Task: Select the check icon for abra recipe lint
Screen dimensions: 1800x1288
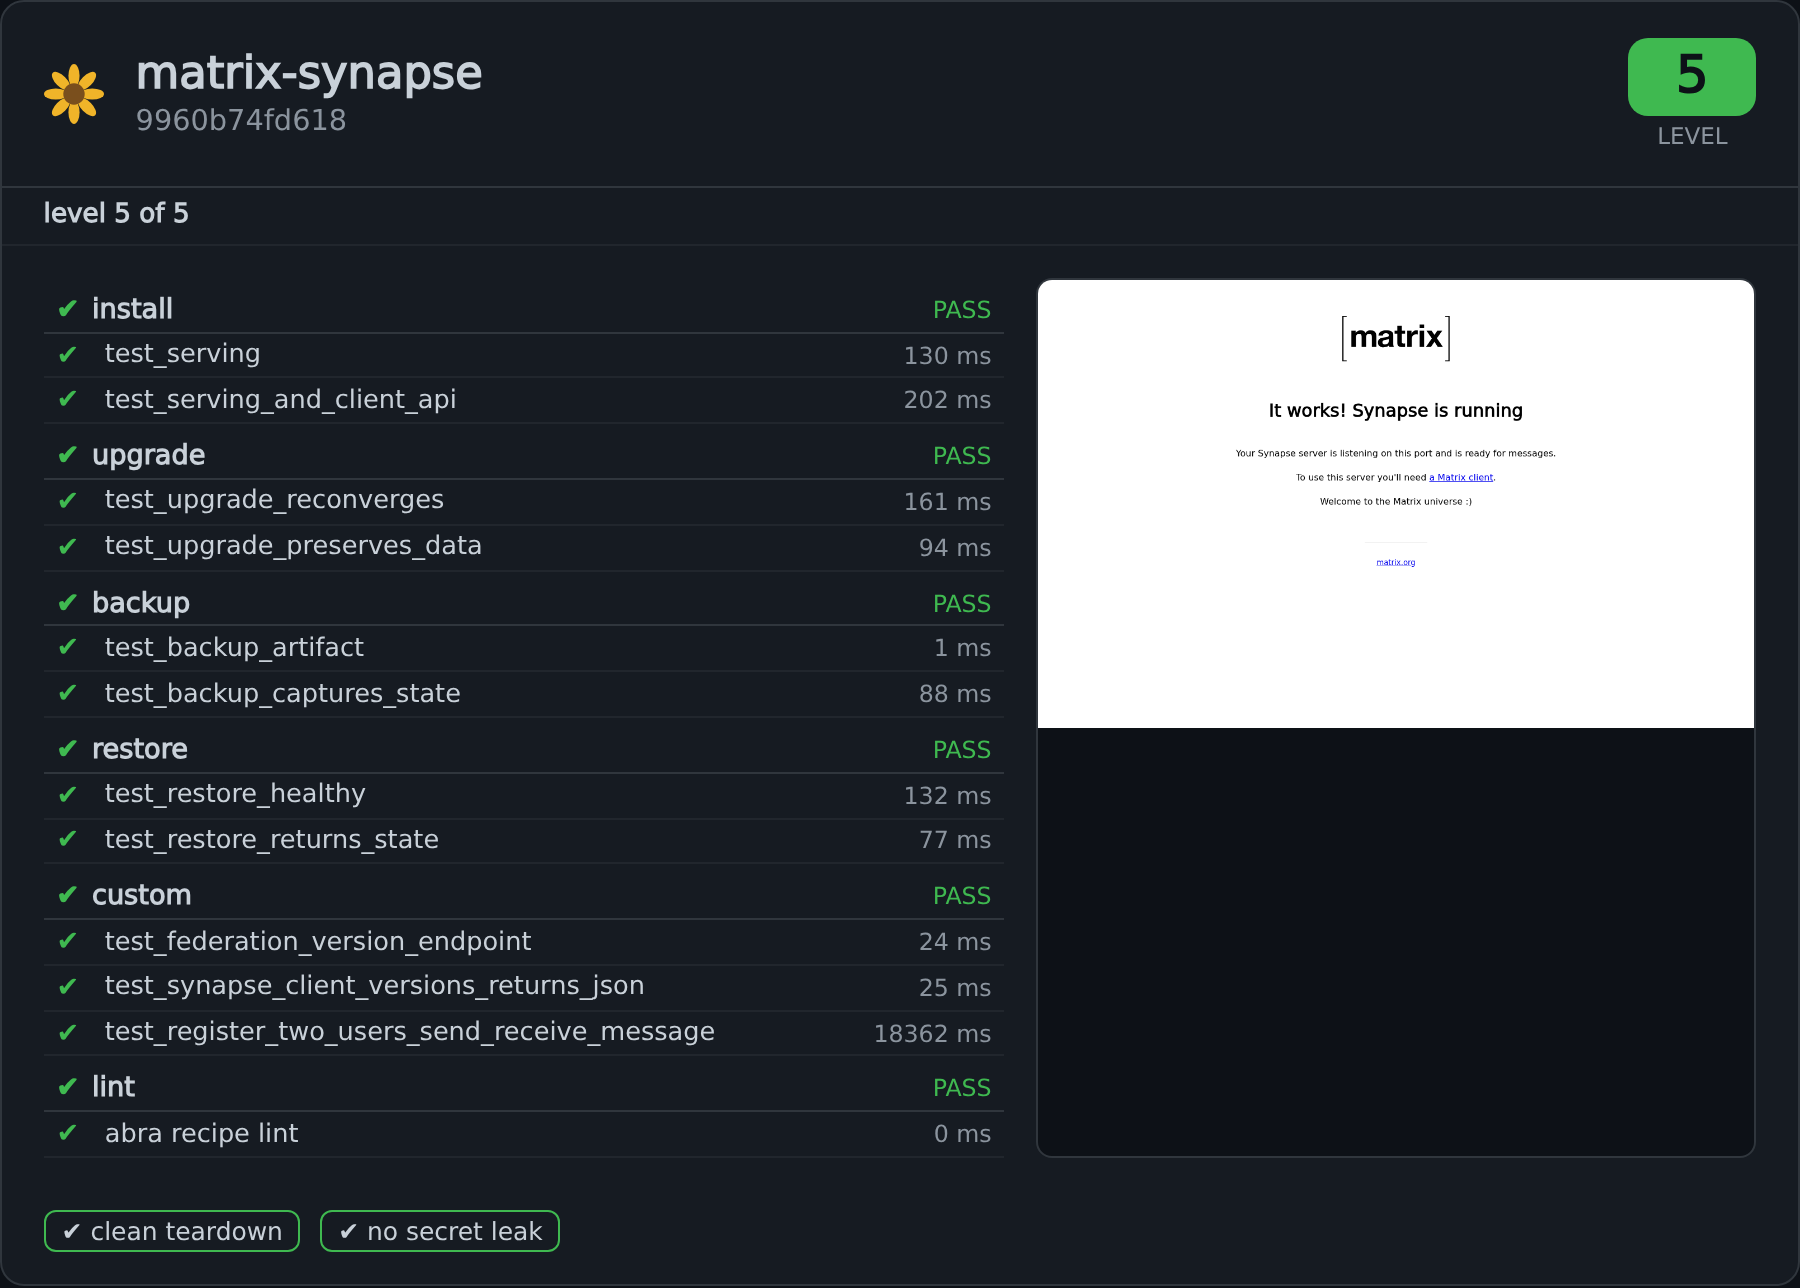Action: pos(68,1133)
